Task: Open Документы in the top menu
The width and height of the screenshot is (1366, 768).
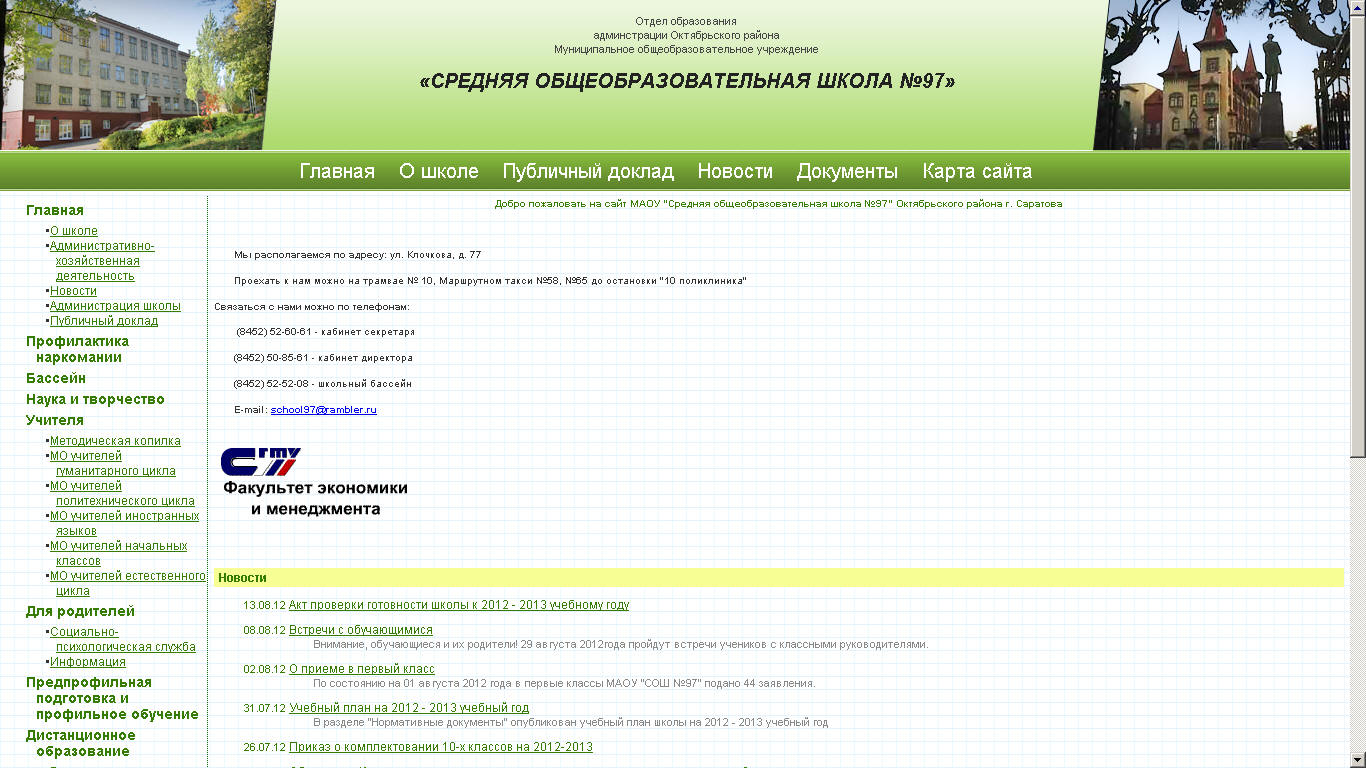Action: [x=847, y=171]
